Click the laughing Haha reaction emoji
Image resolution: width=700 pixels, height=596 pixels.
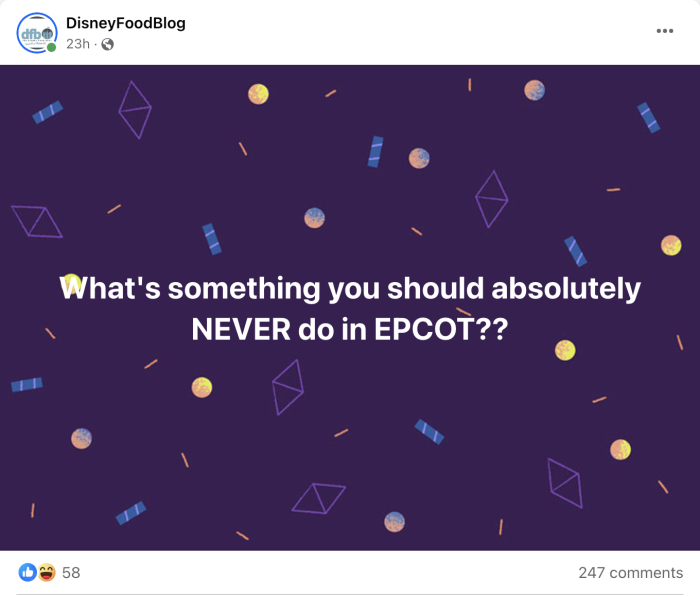pyautogui.click(x=46, y=573)
